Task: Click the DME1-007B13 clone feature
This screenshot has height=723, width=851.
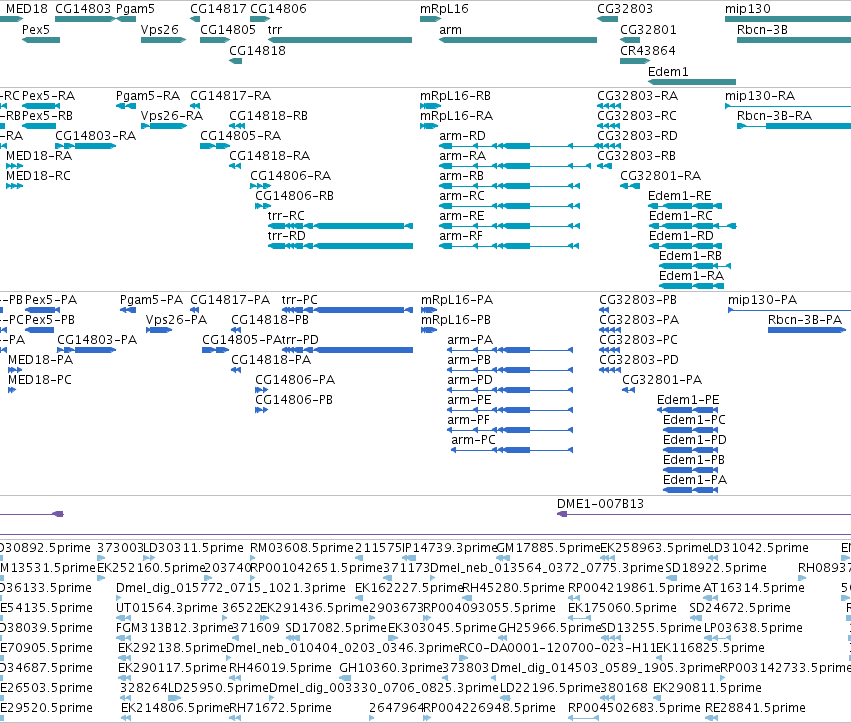Action: point(704,514)
